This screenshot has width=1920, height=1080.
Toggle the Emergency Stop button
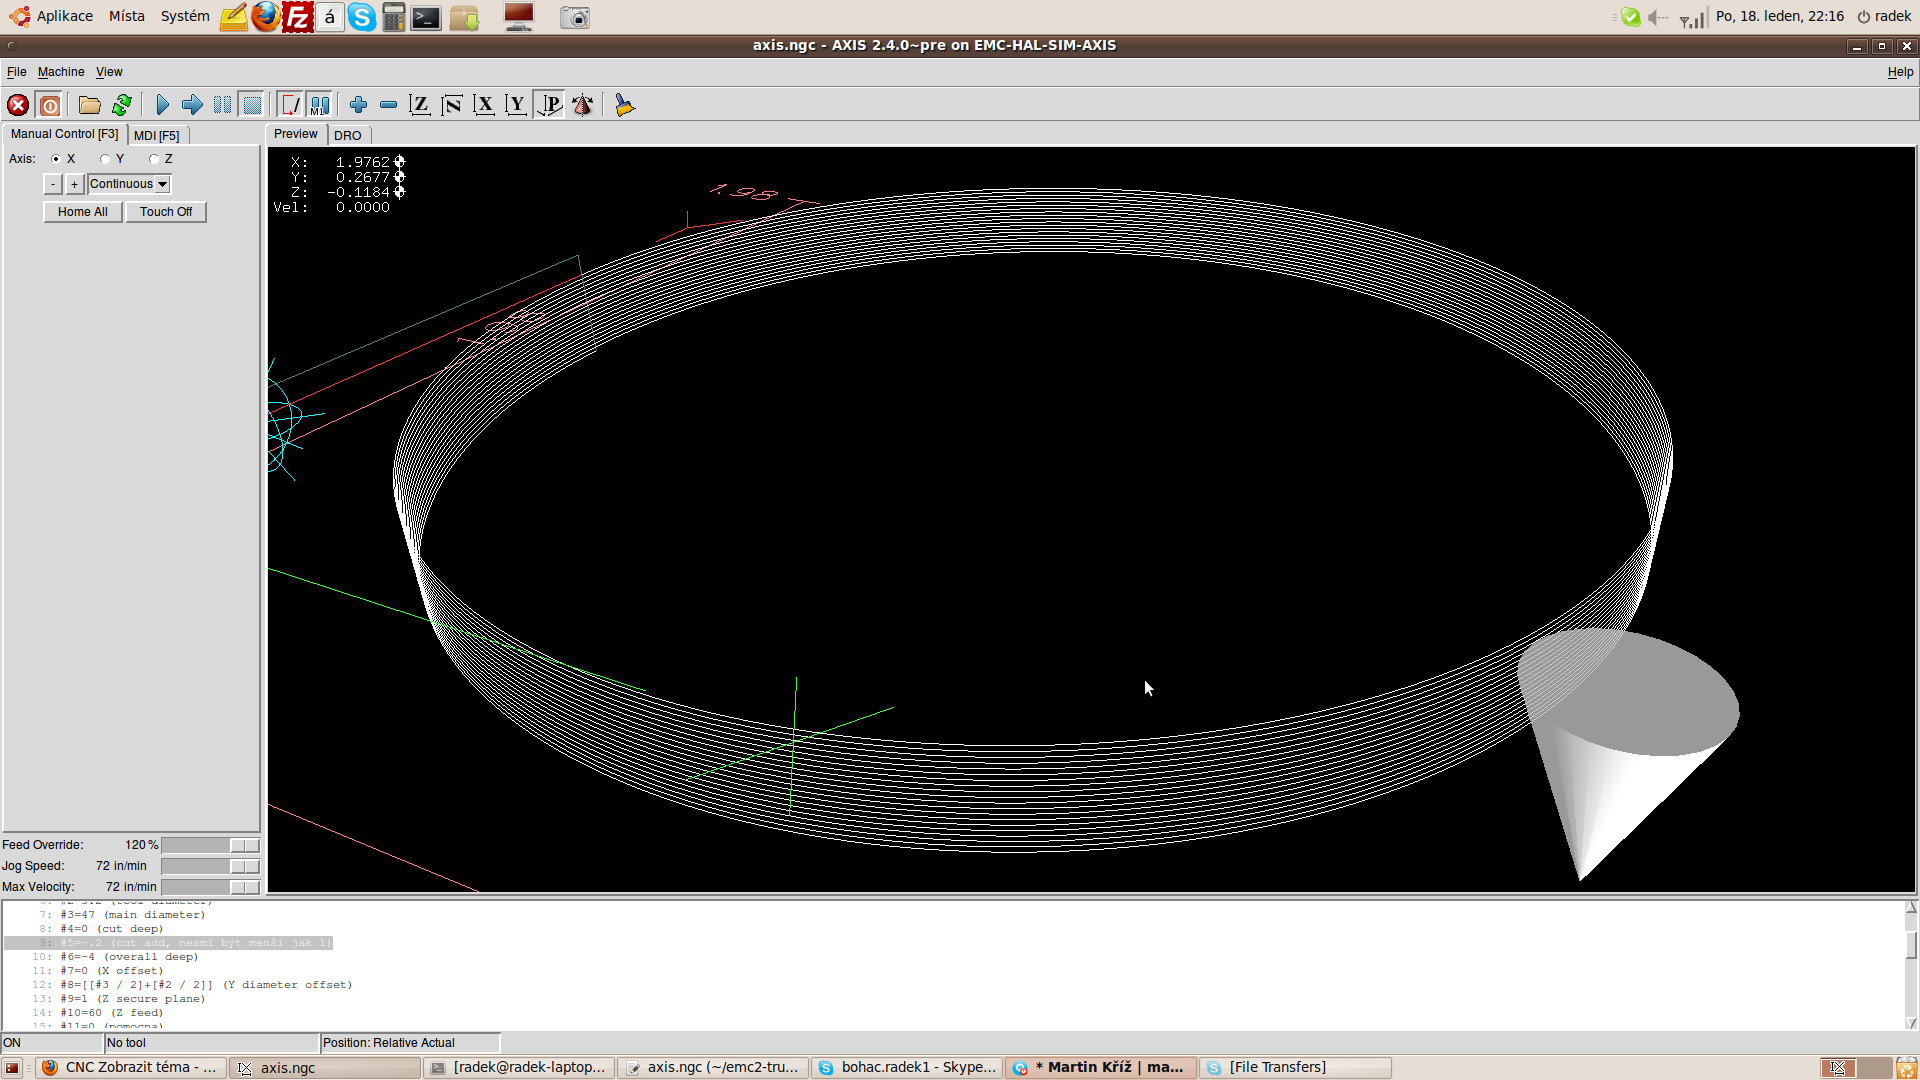coord(18,105)
